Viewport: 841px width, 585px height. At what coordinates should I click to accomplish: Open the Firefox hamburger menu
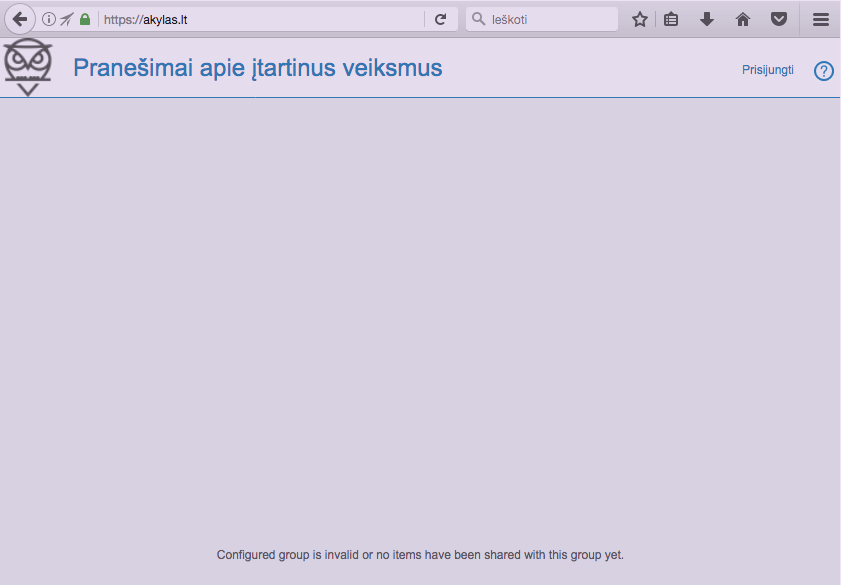click(820, 19)
